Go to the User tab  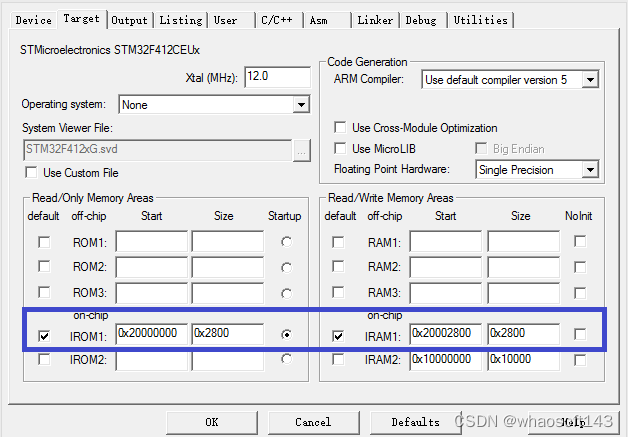231,20
